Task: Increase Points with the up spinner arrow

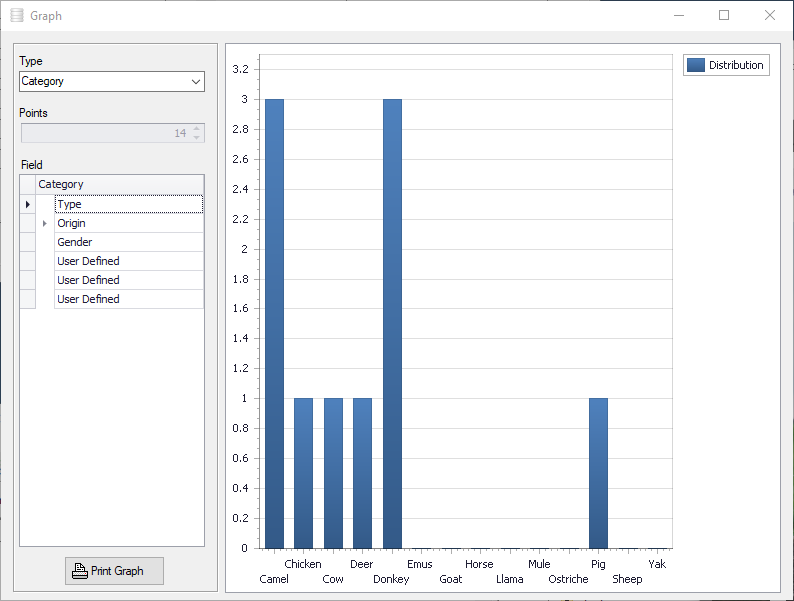Action: point(196,129)
